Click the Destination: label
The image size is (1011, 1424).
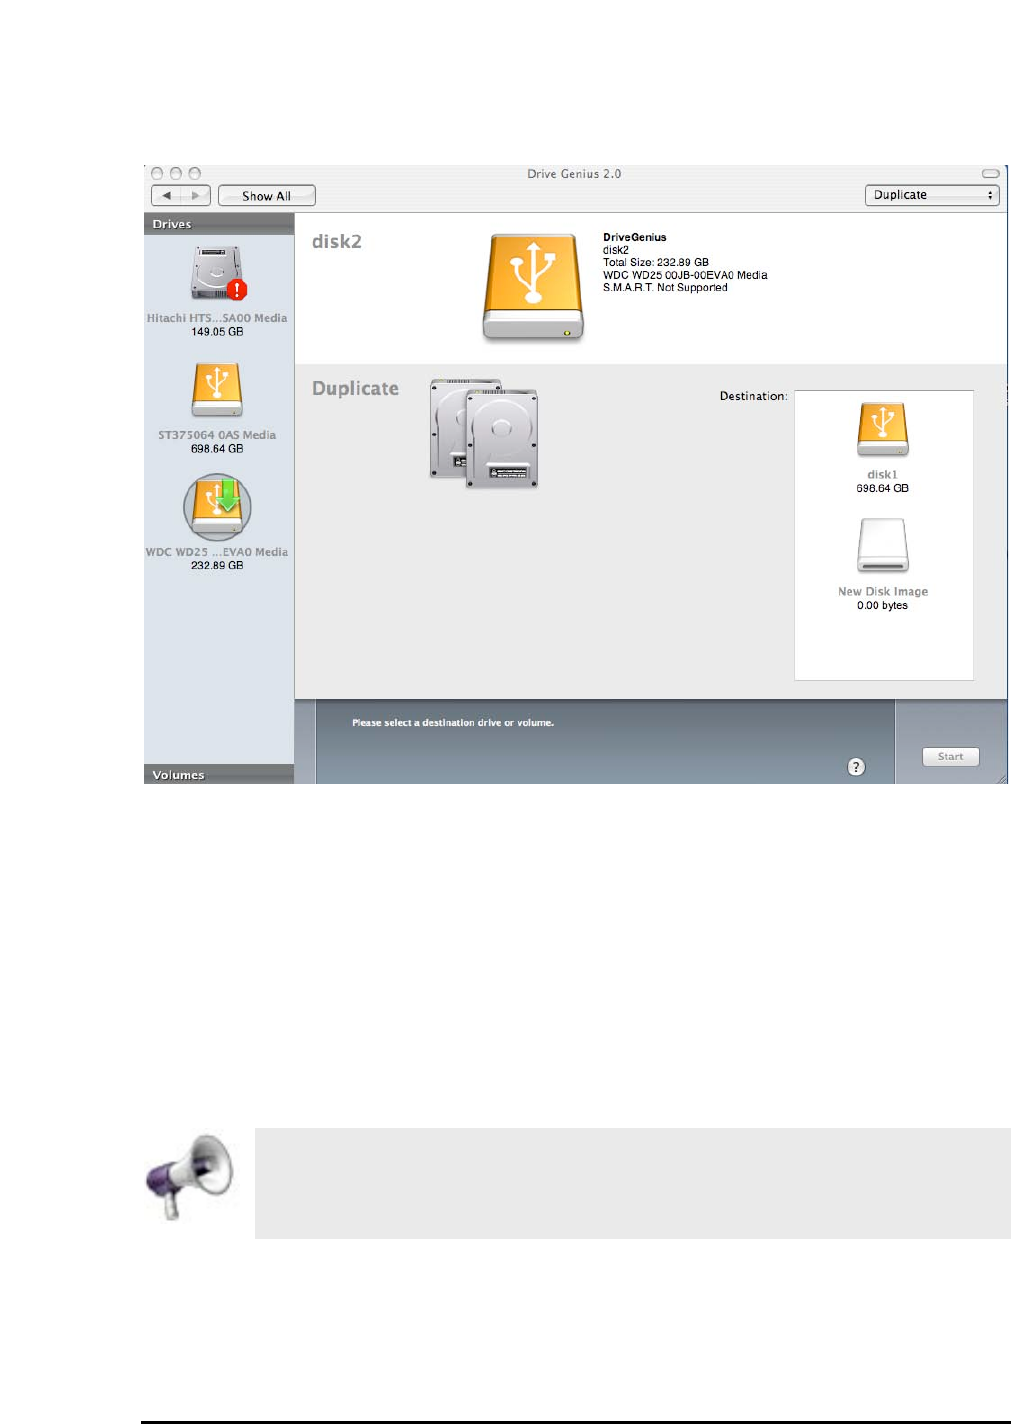pos(753,396)
